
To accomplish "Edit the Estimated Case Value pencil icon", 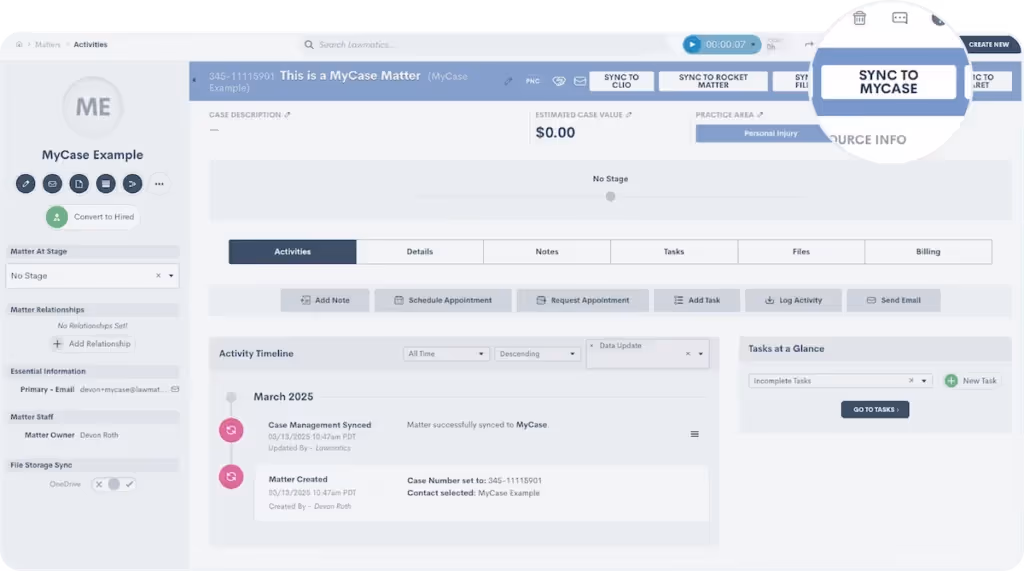I will [629, 115].
